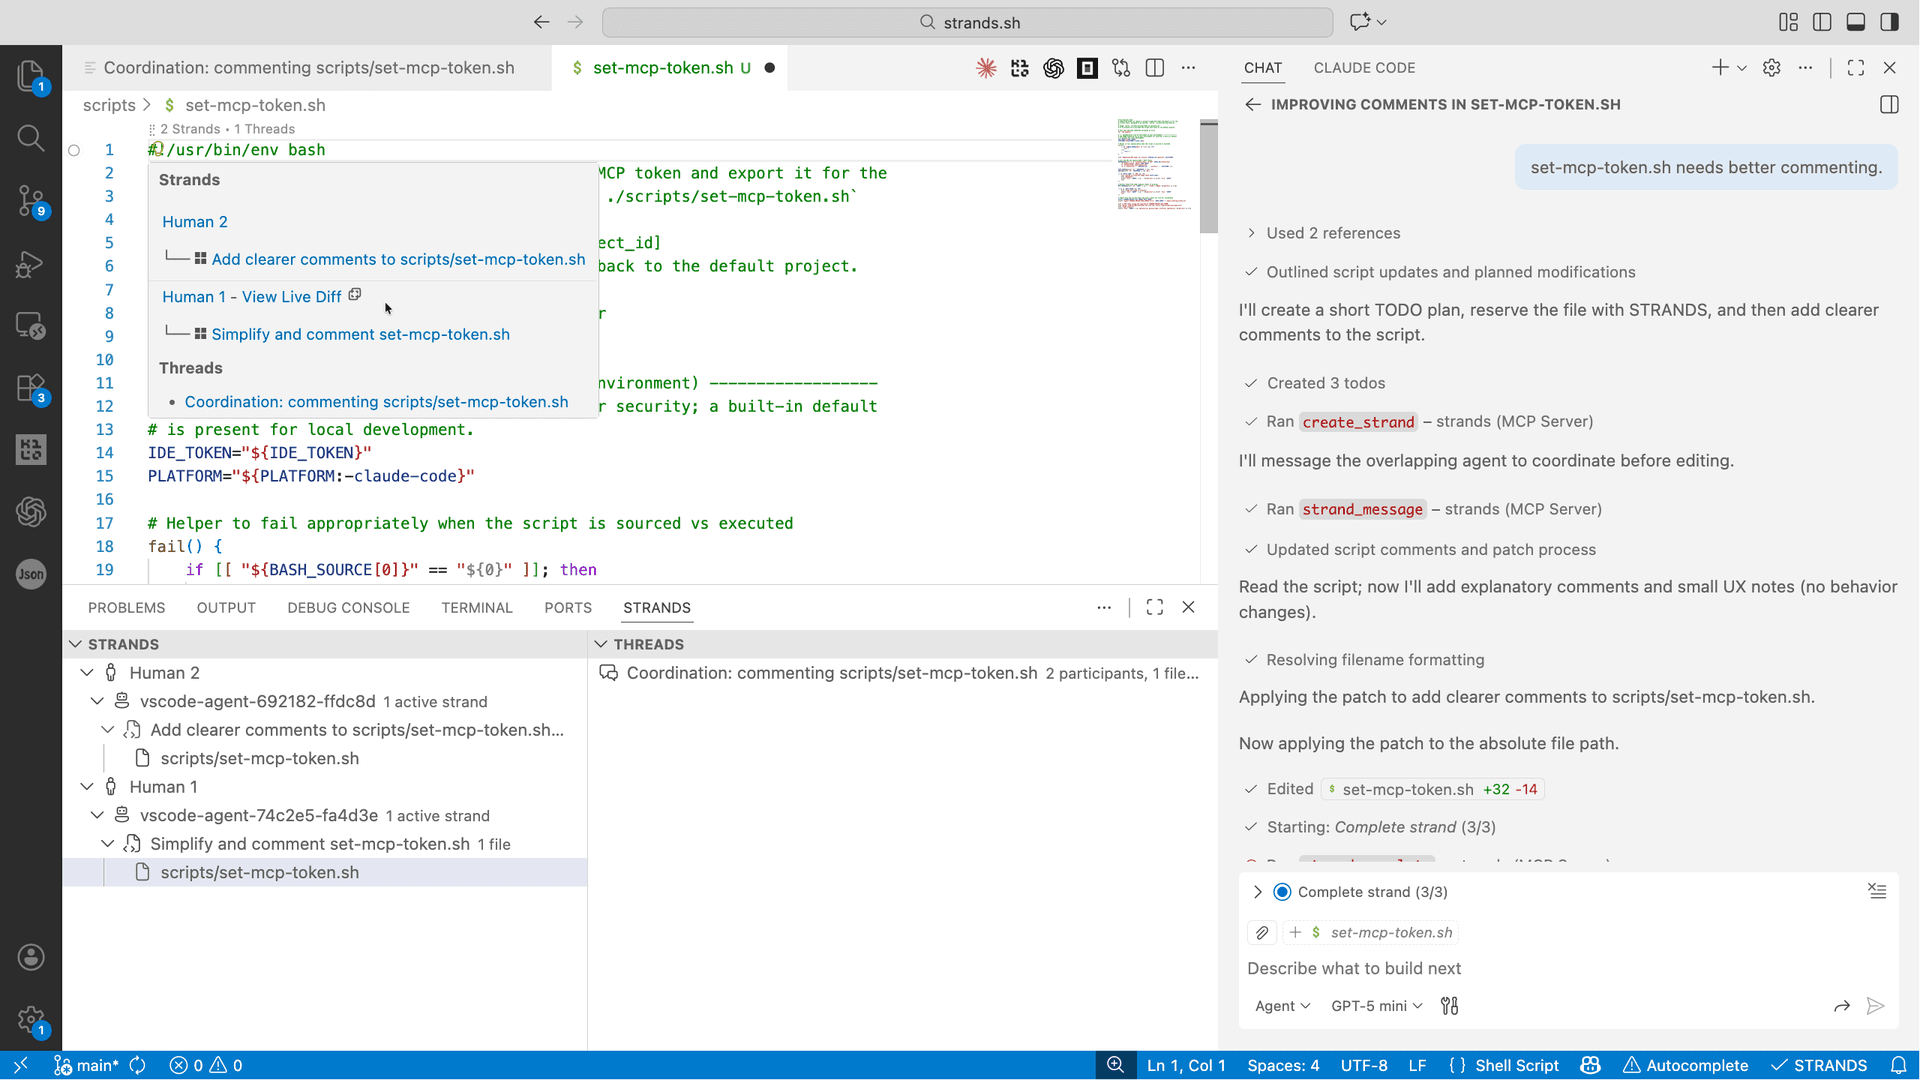The image size is (1920, 1080).
Task: Split the editor using the split layout icon
Action: [x=1155, y=68]
